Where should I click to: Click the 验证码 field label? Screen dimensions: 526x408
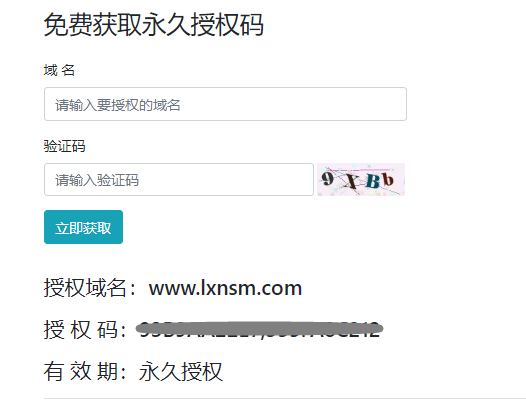pos(64,146)
